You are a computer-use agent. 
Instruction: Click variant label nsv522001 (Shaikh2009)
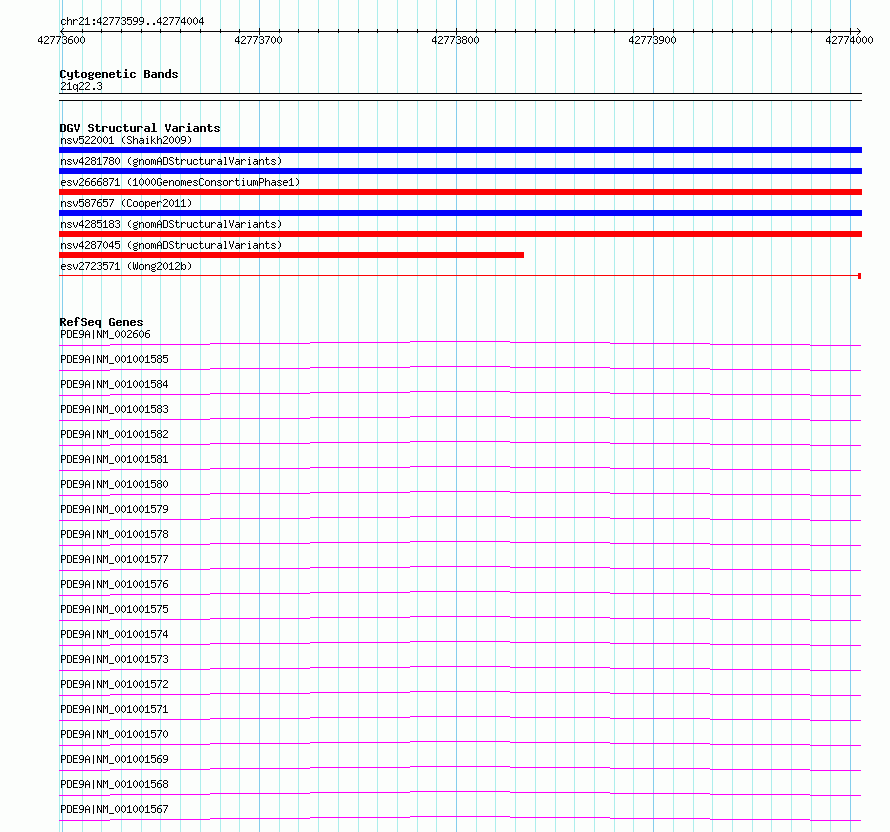(126, 140)
